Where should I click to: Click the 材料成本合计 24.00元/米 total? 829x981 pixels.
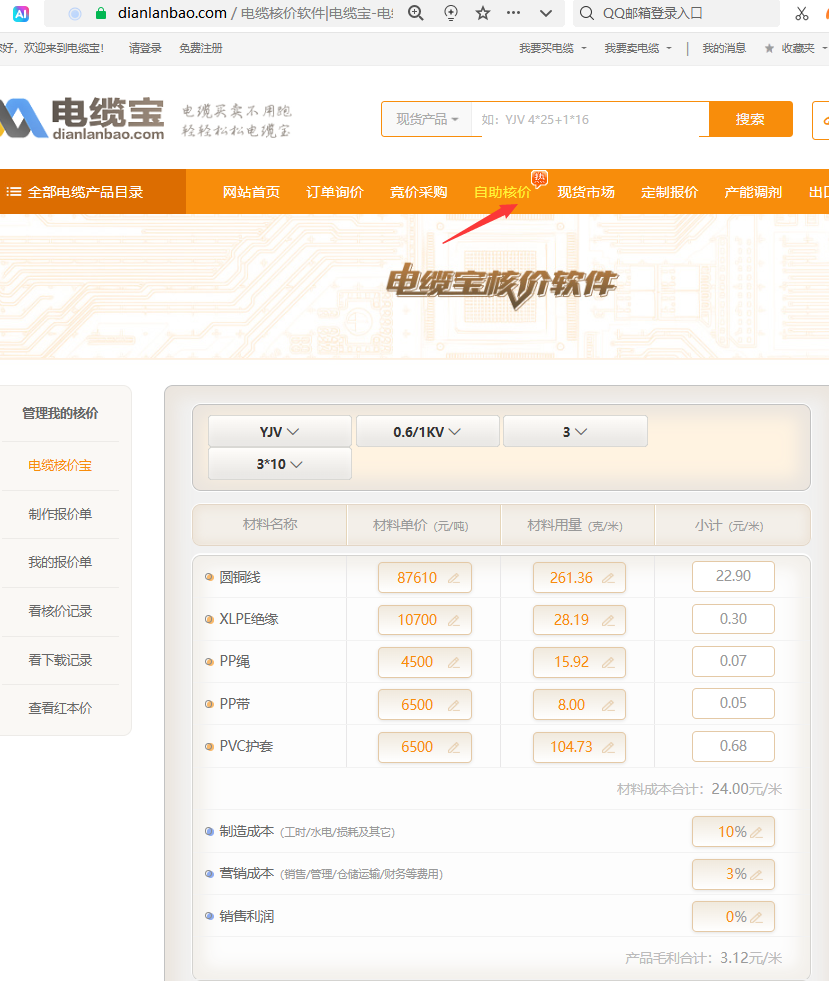point(699,789)
